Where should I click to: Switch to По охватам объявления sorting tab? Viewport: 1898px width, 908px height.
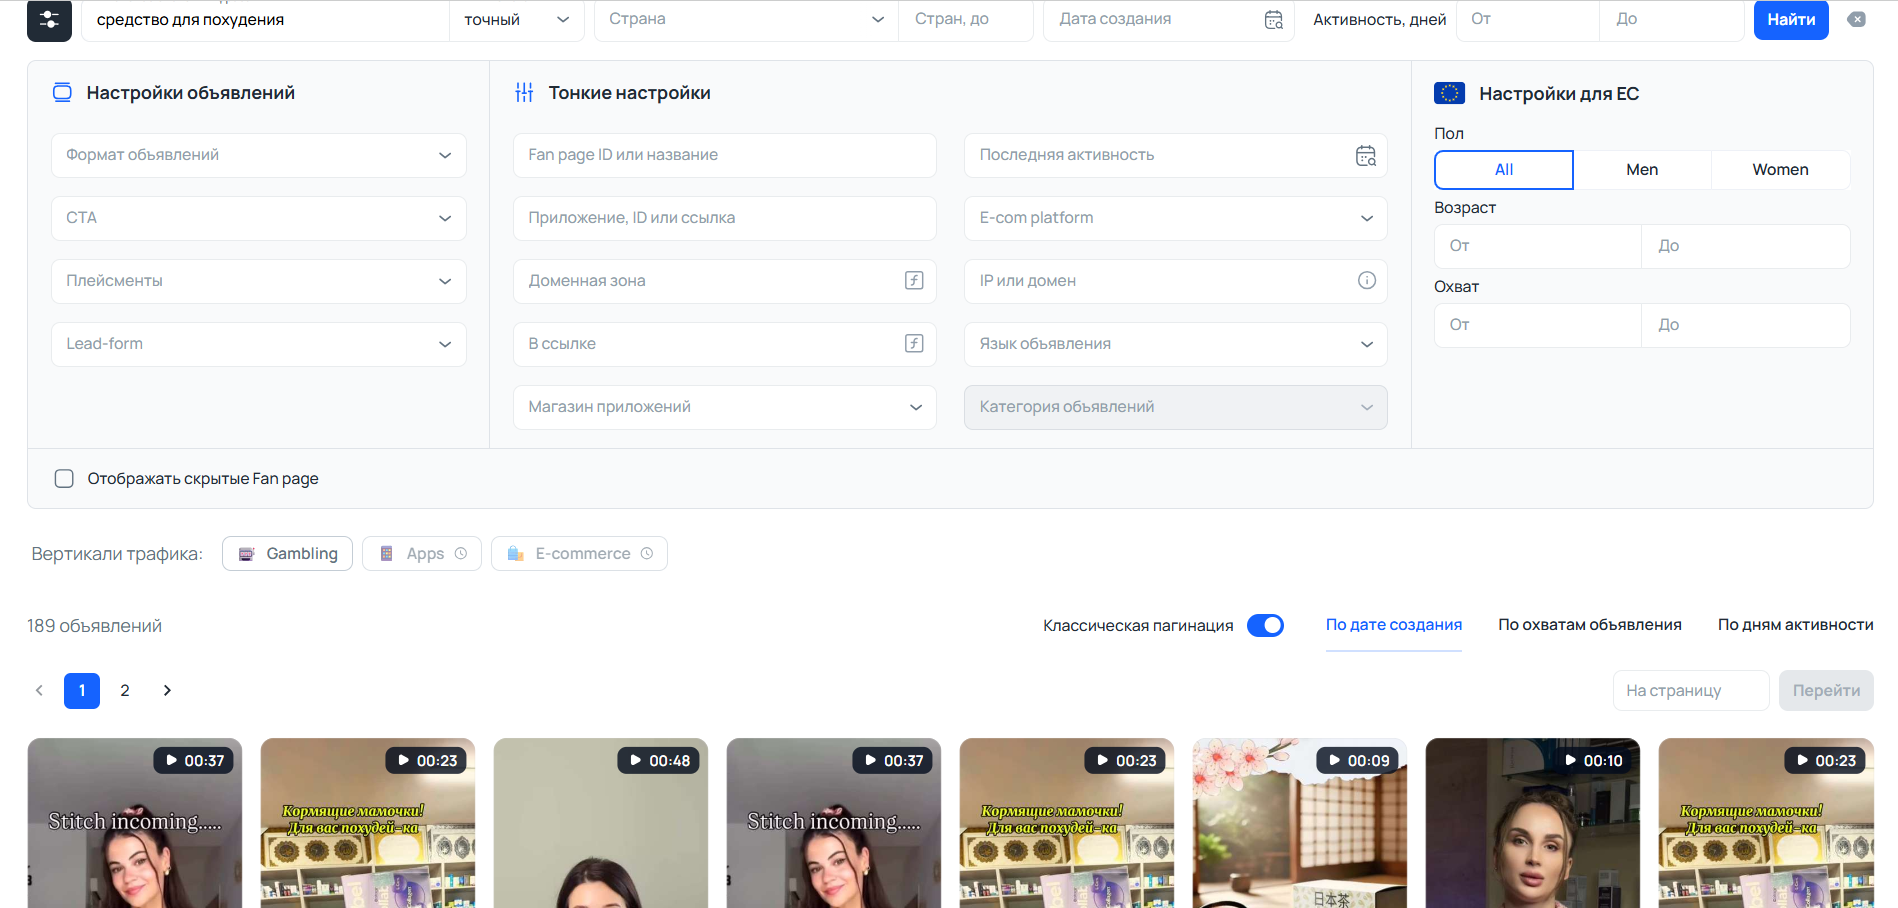click(1589, 624)
